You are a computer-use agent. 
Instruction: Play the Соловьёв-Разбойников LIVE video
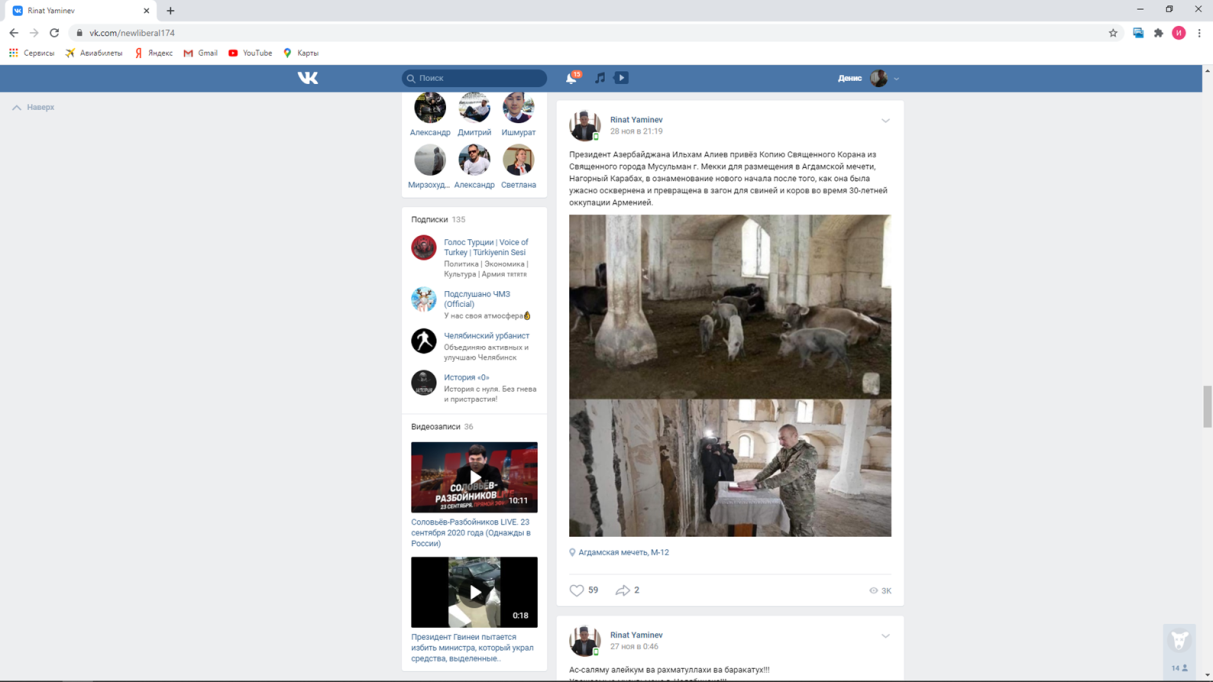(x=474, y=477)
